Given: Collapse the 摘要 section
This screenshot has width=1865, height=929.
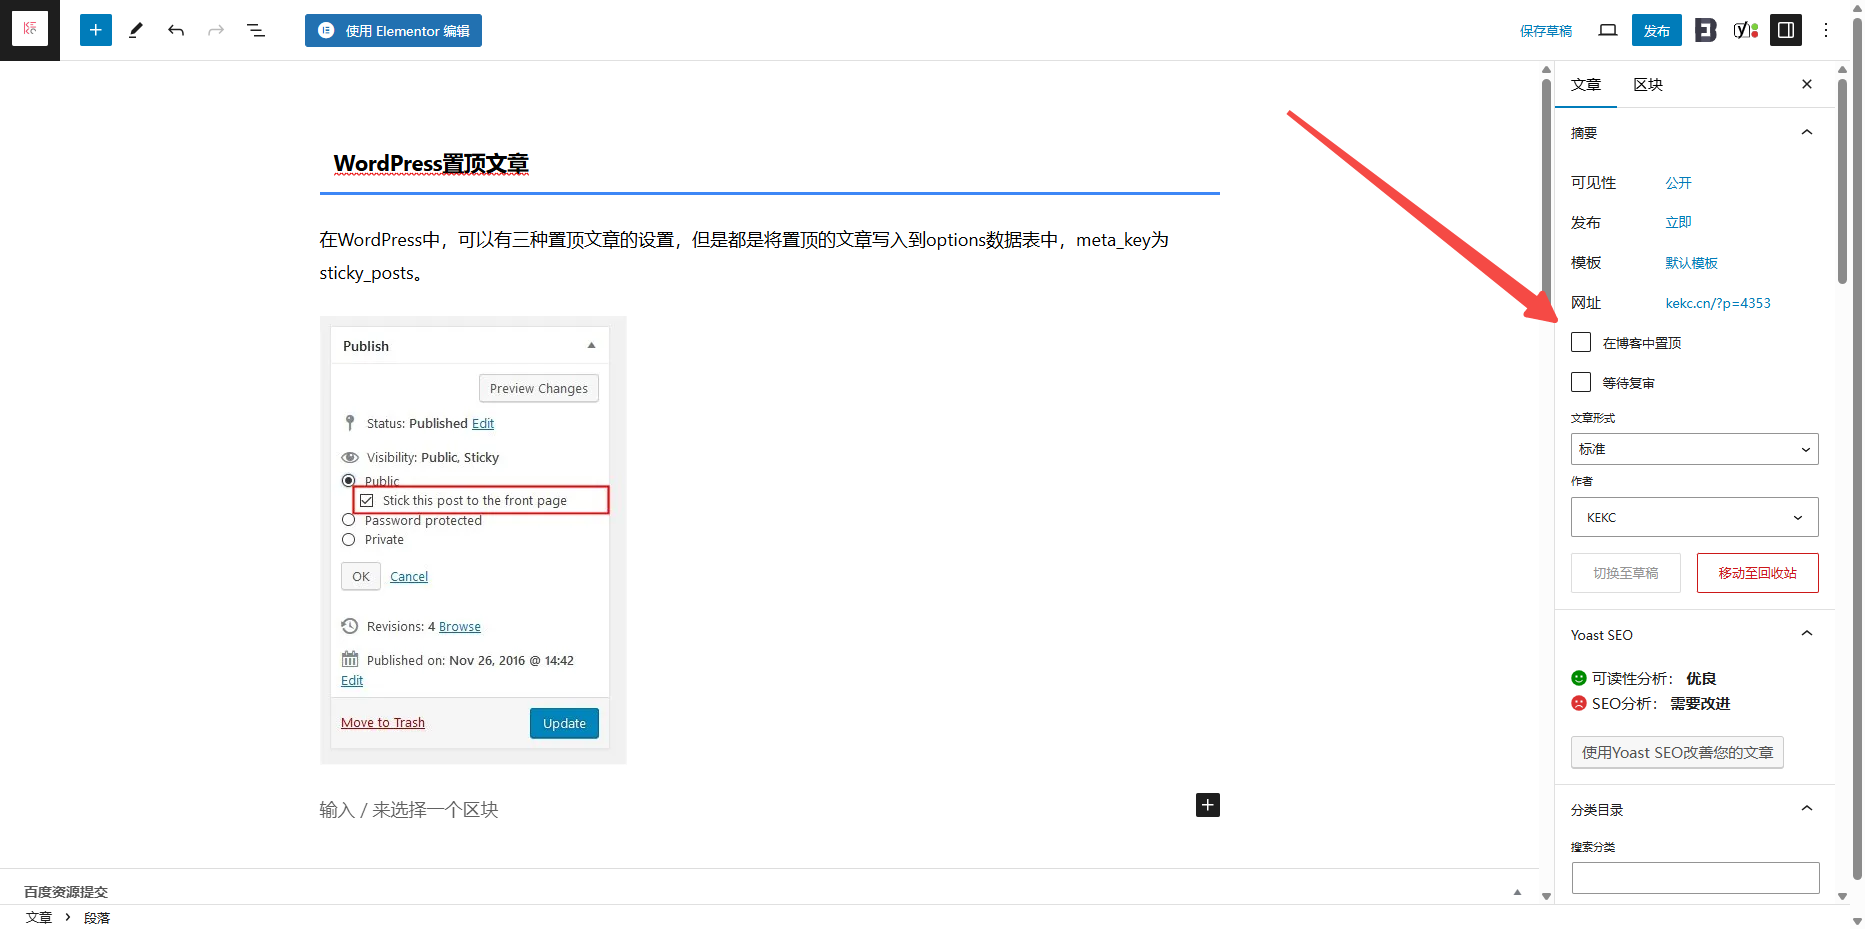Looking at the screenshot, I should point(1806,132).
